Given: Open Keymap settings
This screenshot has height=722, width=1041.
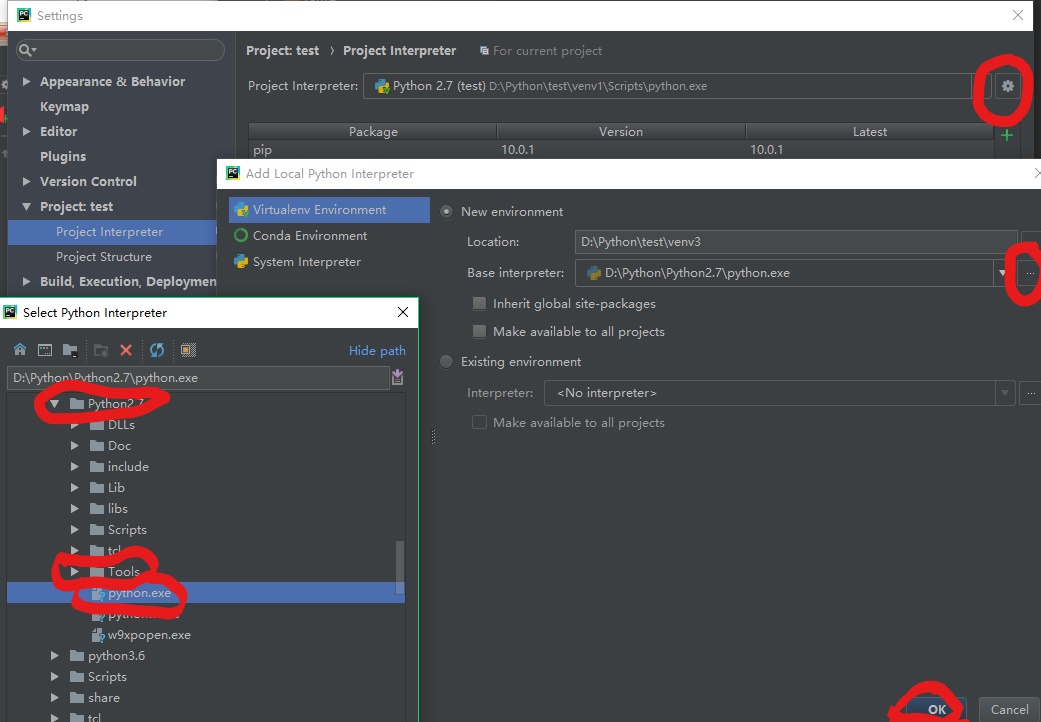Looking at the screenshot, I should click(64, 106).
